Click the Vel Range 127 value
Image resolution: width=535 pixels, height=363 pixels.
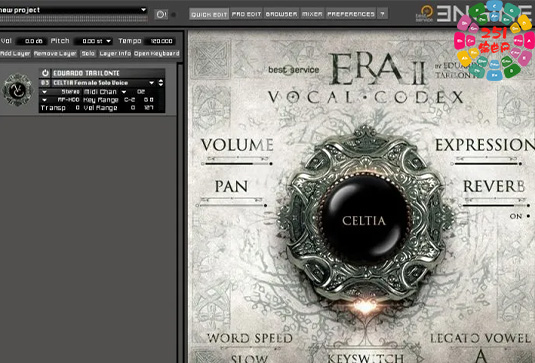coord(149,108)
